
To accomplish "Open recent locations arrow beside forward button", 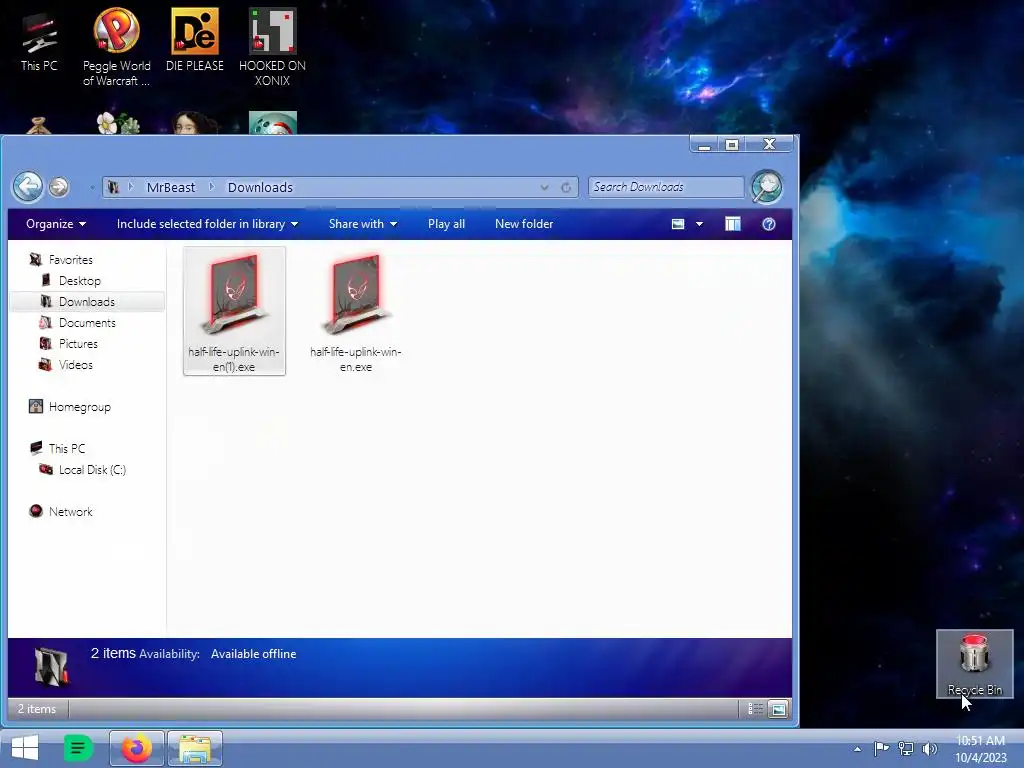I will click(x=91, y=187).
